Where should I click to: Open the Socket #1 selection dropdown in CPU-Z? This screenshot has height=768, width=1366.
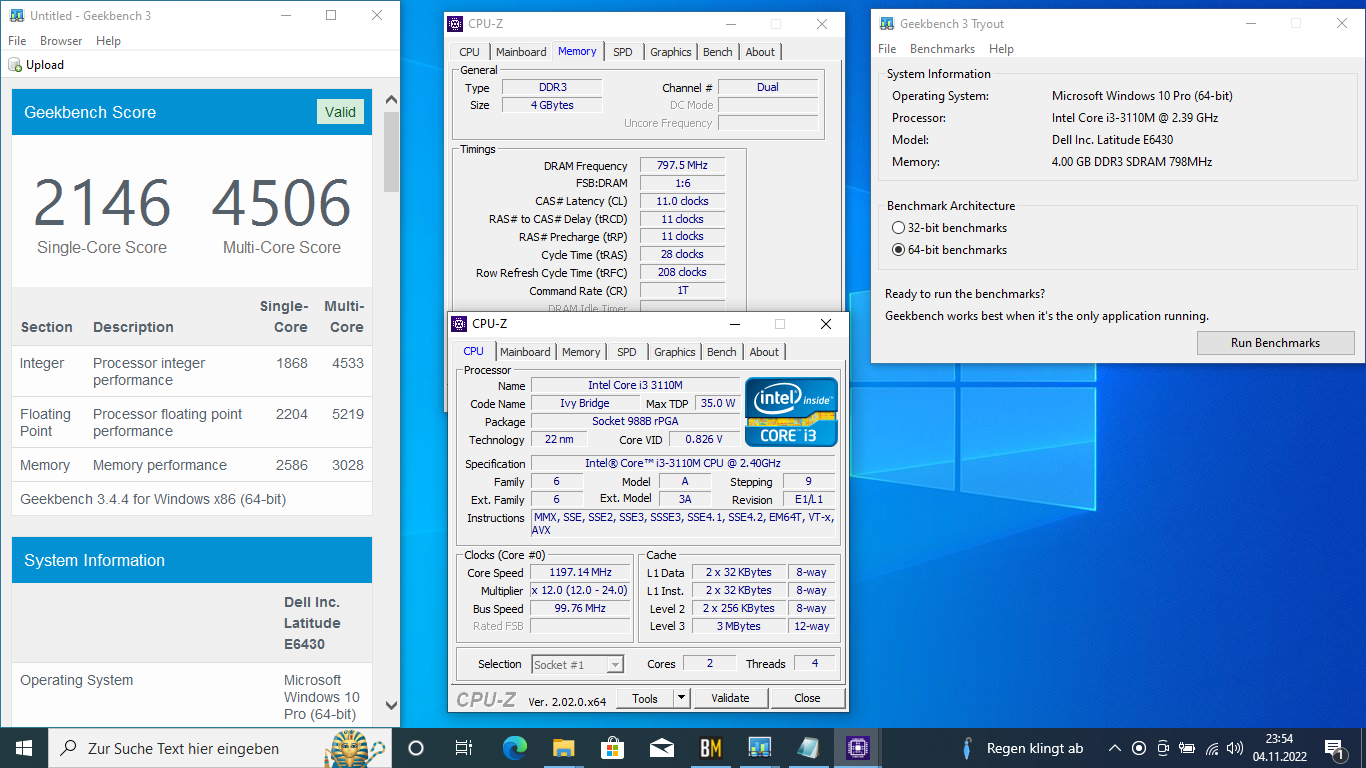578,664
